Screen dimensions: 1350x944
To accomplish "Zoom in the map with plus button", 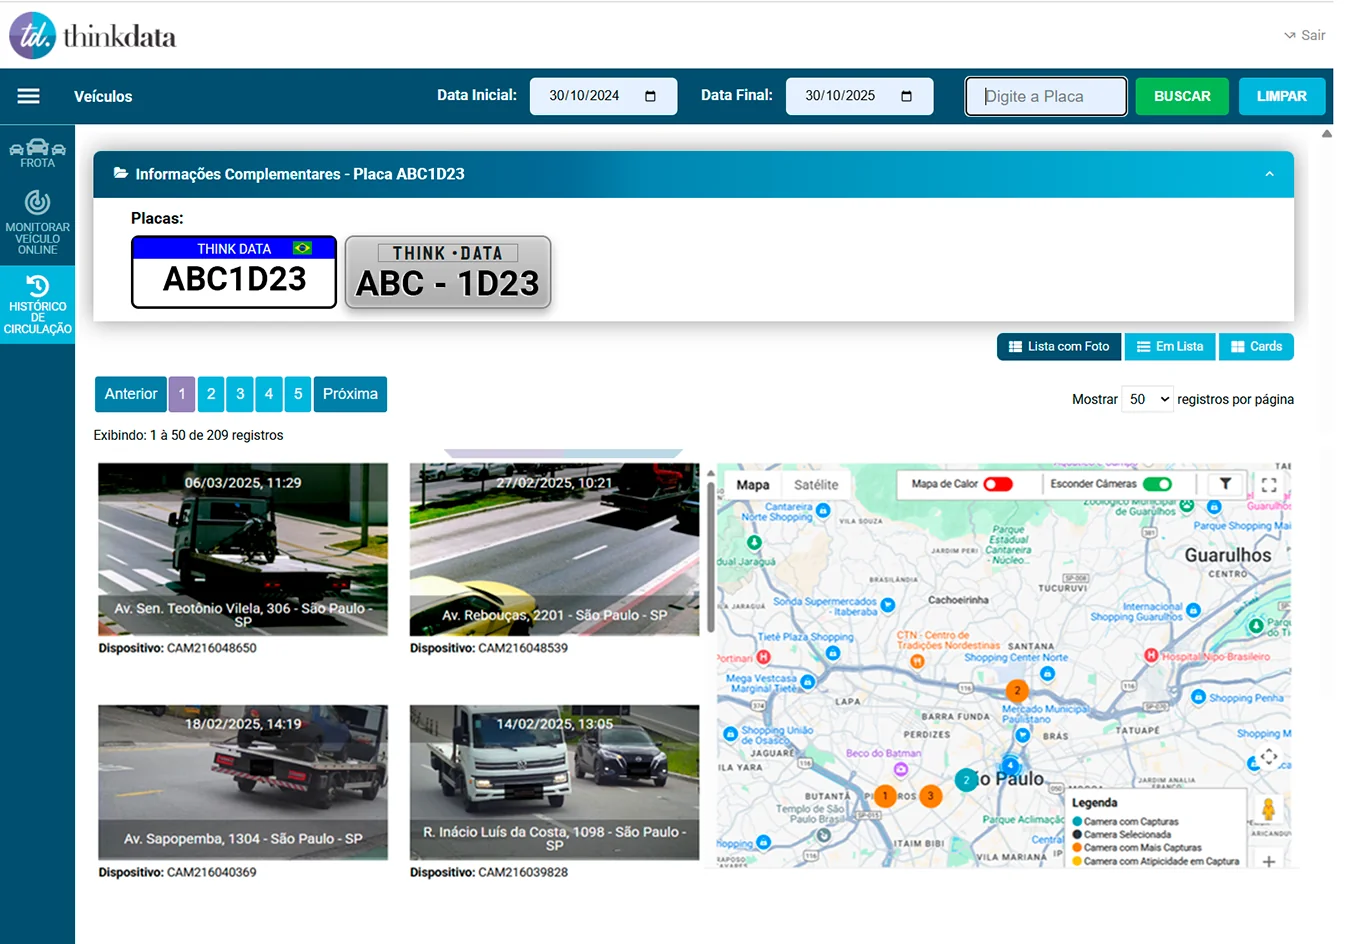I will pyautogui.click(x=1269, y=860).
